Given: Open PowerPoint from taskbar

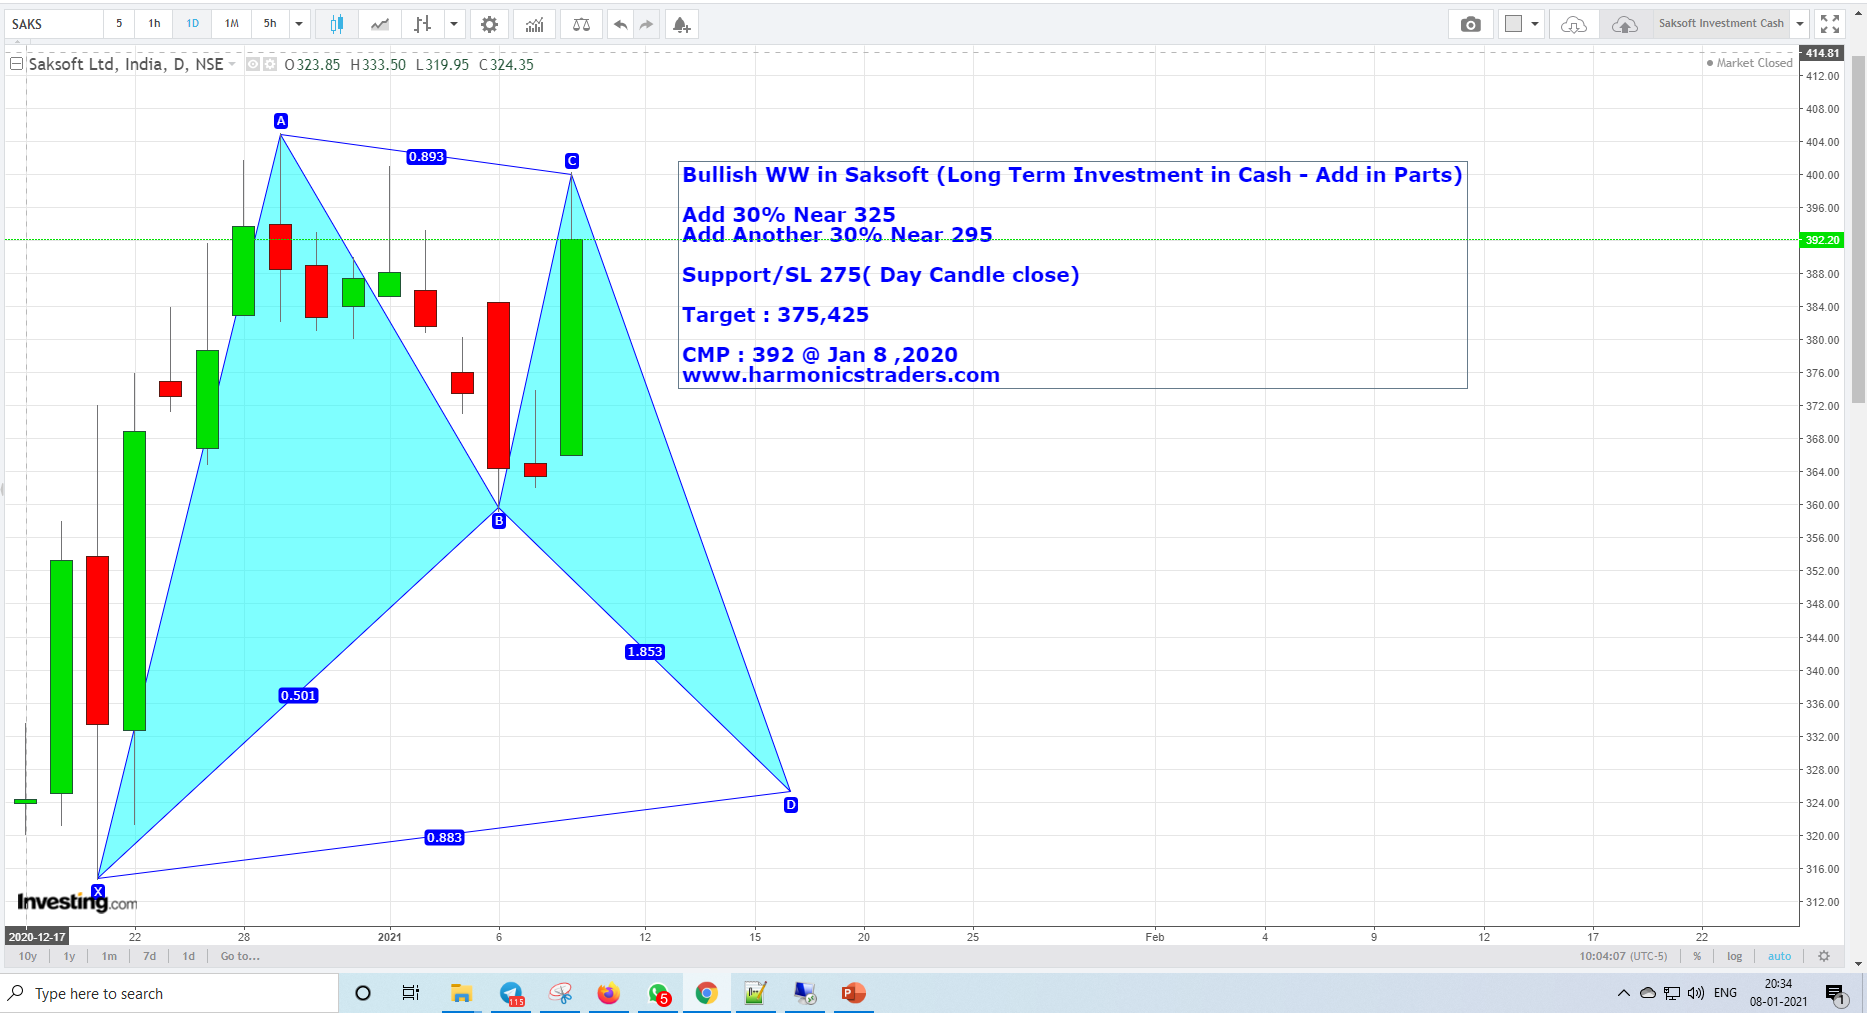Looking at the screenshot, I should [x=853, y=994].
